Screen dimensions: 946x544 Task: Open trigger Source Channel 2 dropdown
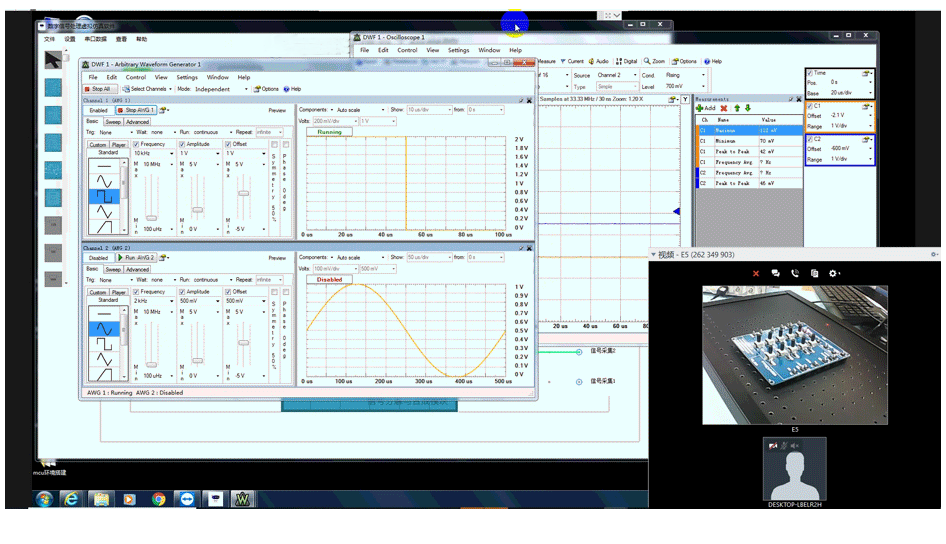coord(615,75)
